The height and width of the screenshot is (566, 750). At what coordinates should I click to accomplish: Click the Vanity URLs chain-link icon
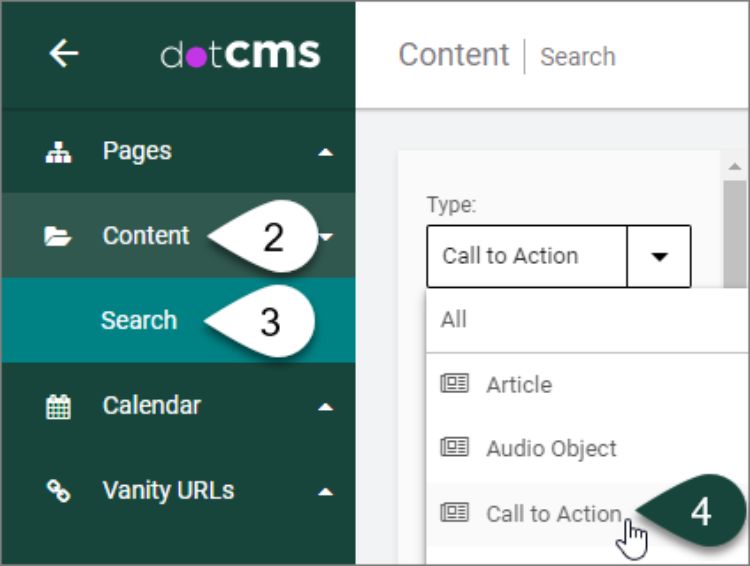click(58, 491)
